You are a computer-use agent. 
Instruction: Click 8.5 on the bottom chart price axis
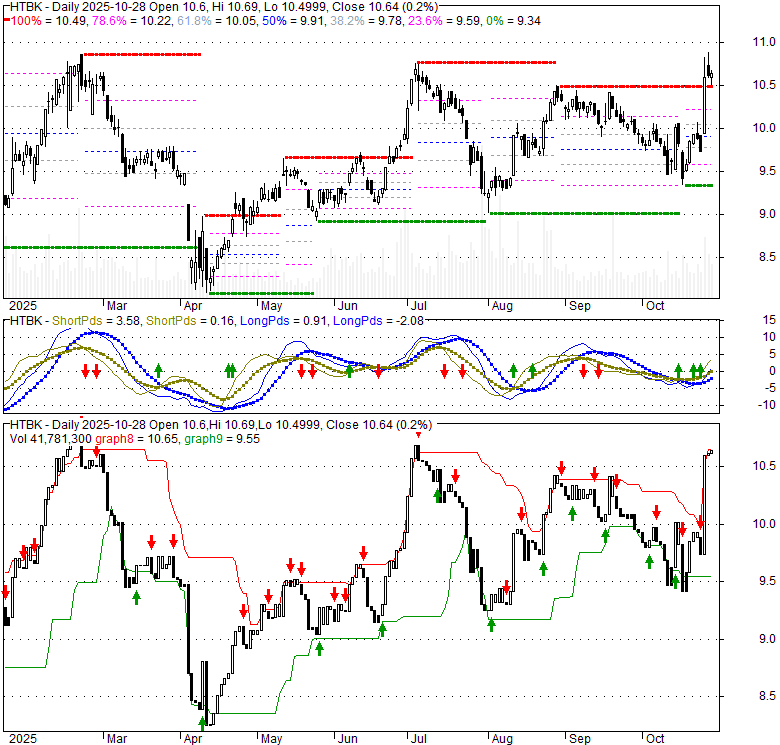[767, 696]
